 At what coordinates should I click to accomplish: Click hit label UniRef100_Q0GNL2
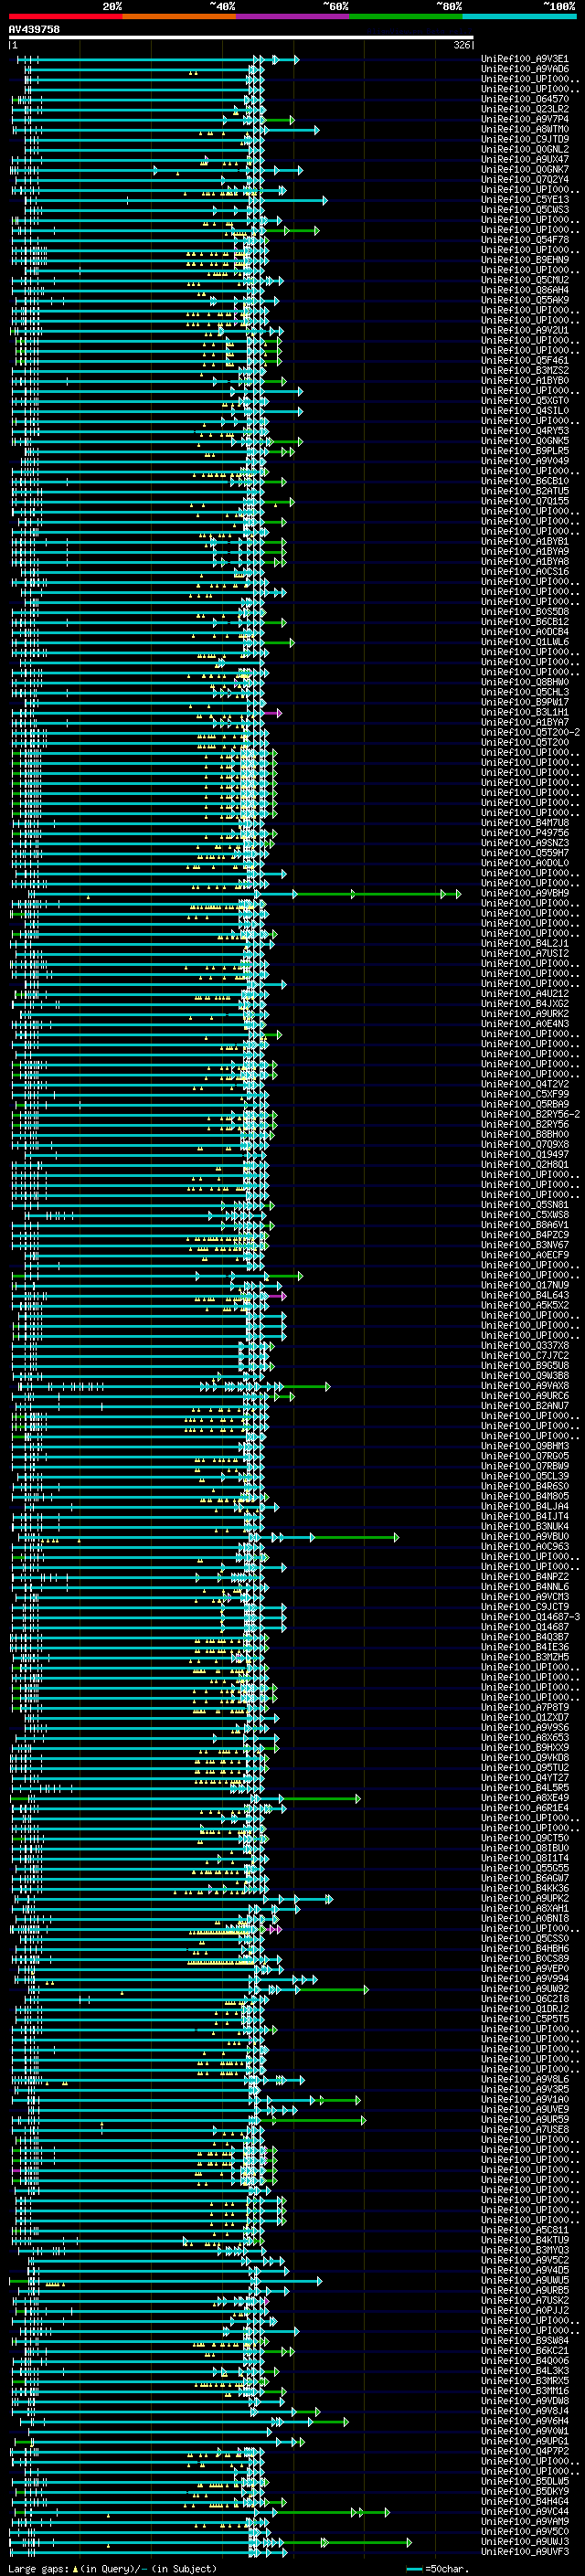[x=524, y=149]
